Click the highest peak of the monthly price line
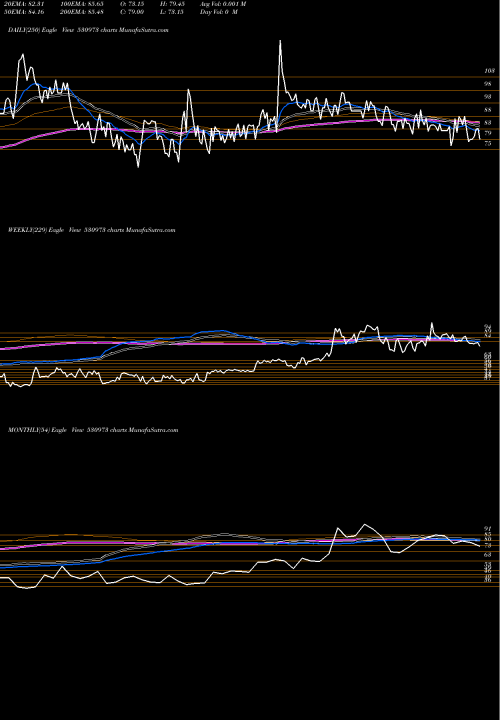 tap(365, 524)
